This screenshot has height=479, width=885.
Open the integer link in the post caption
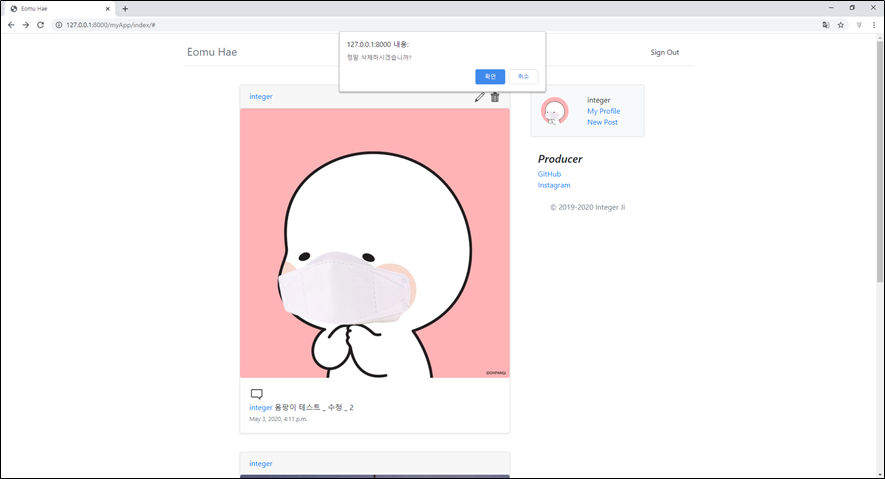(261, 407)
